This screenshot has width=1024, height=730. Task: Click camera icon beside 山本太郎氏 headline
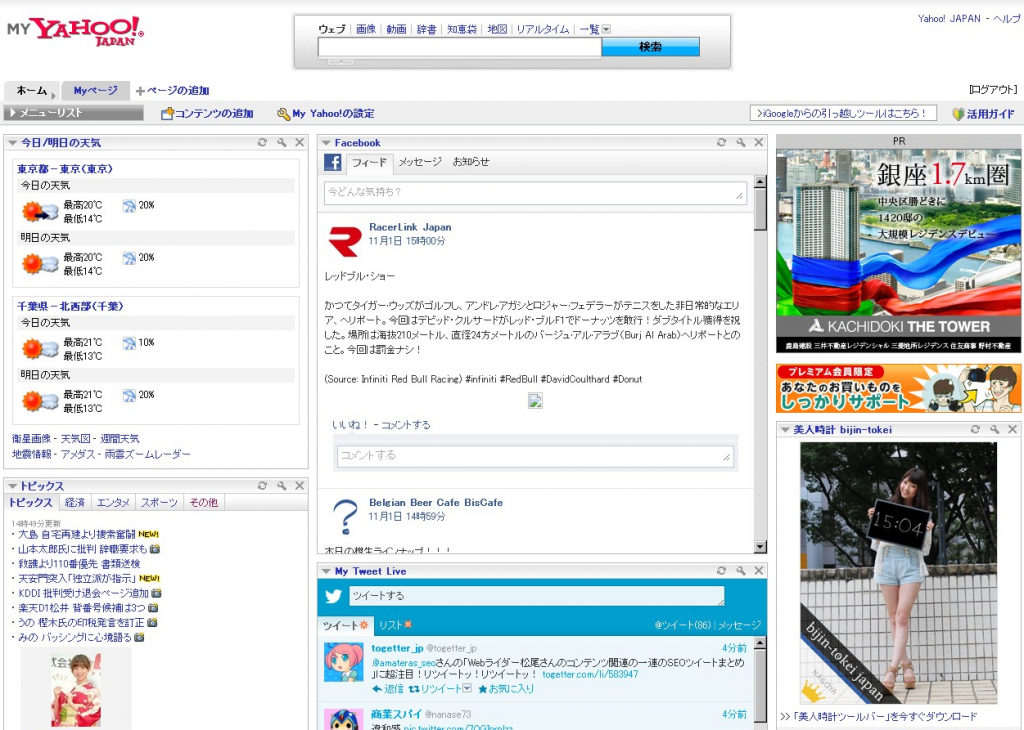[155, 549]
